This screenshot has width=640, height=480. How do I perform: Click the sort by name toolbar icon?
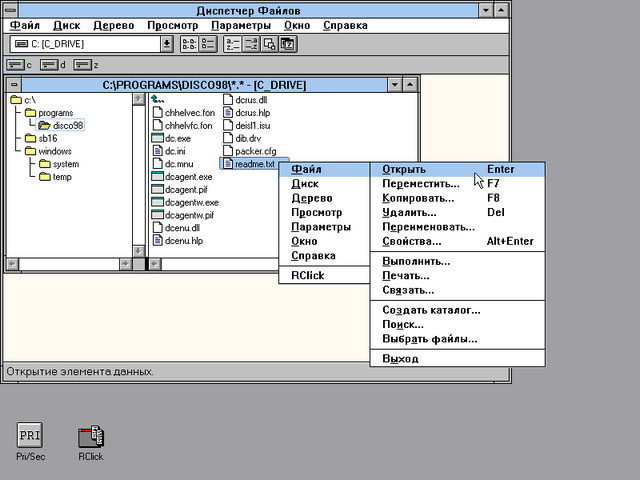[x=230, y=44]
